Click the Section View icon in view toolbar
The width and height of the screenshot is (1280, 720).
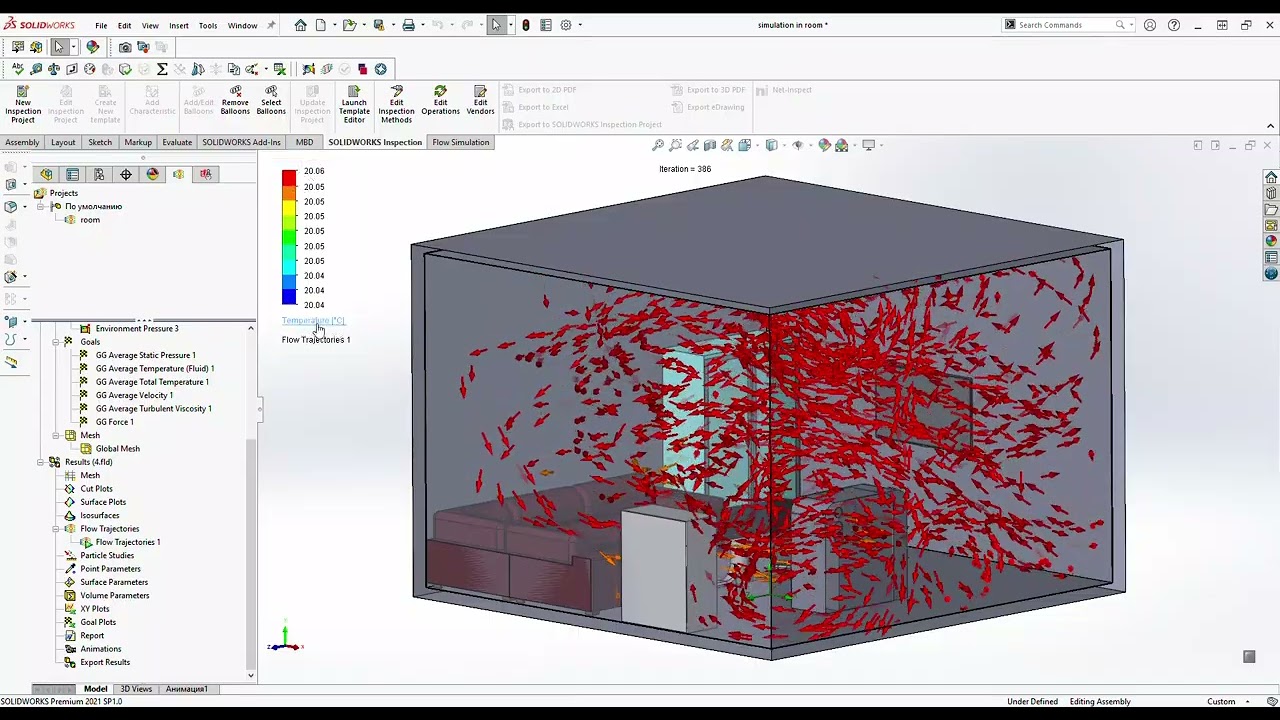point(710,145)
